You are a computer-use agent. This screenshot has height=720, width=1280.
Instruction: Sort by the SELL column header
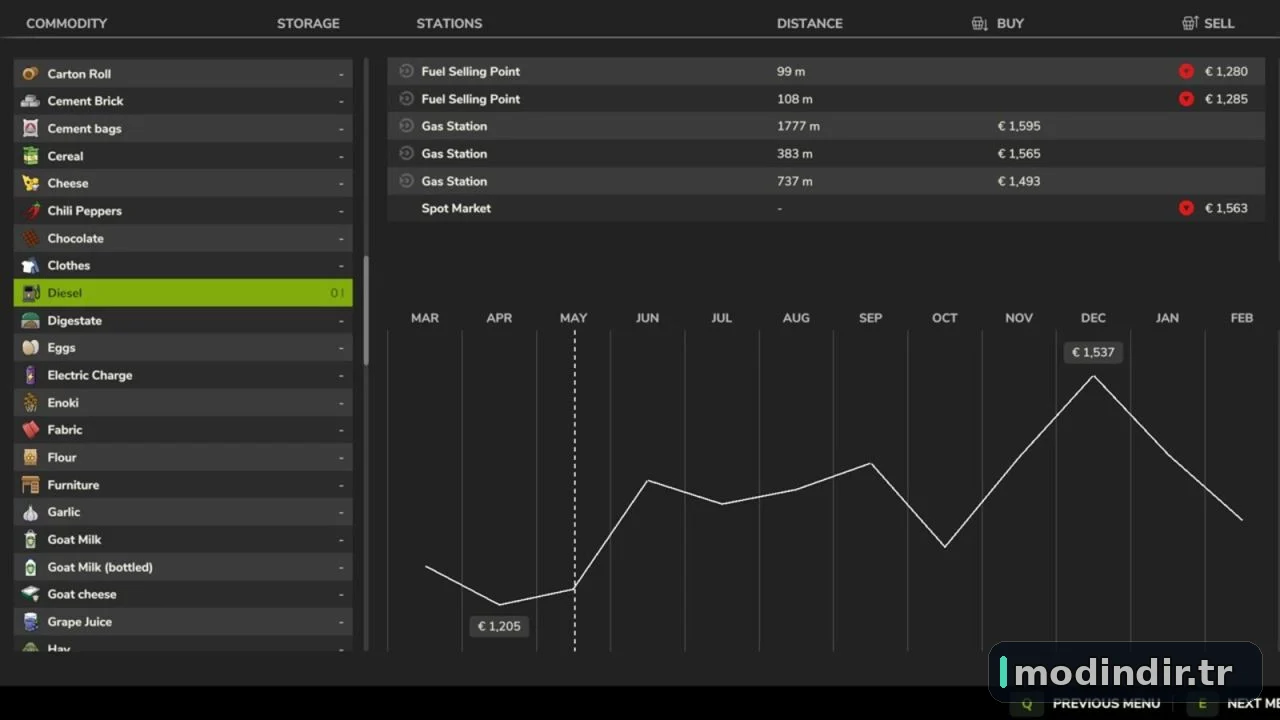click(1208, 23)
